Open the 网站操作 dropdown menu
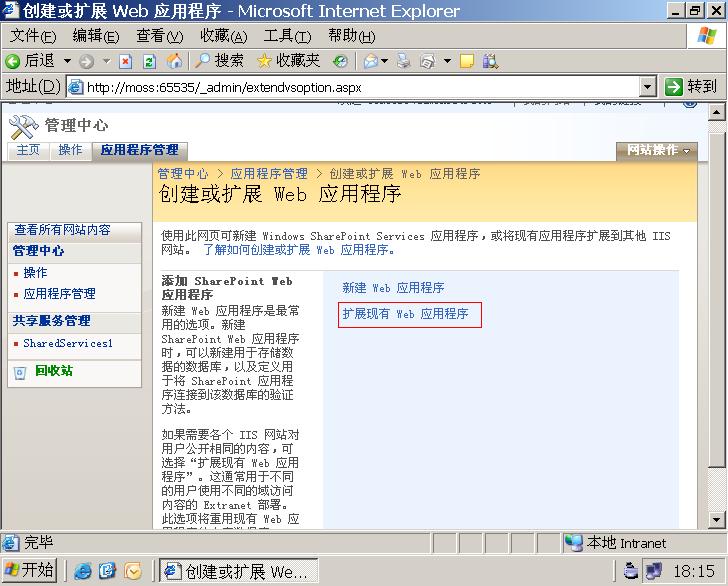Screen dimensions: 728x586 point(656,151)
